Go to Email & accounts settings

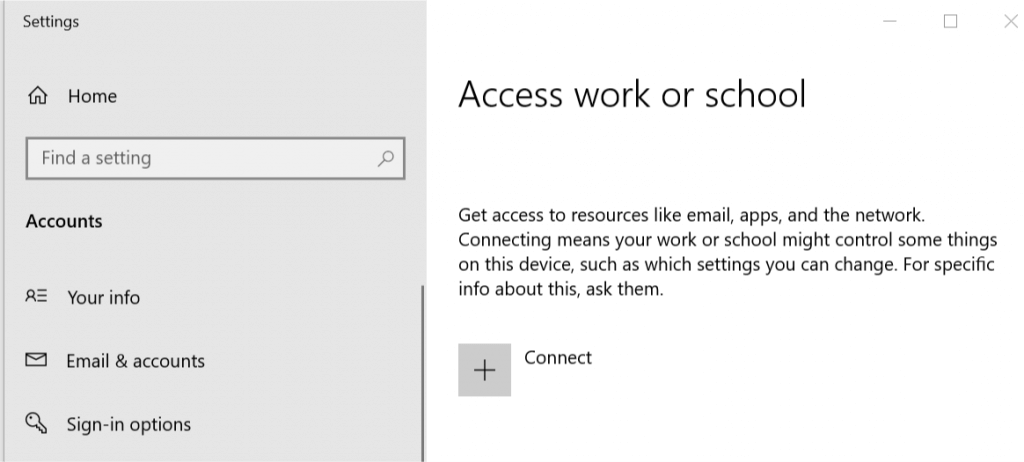[135, 361]
